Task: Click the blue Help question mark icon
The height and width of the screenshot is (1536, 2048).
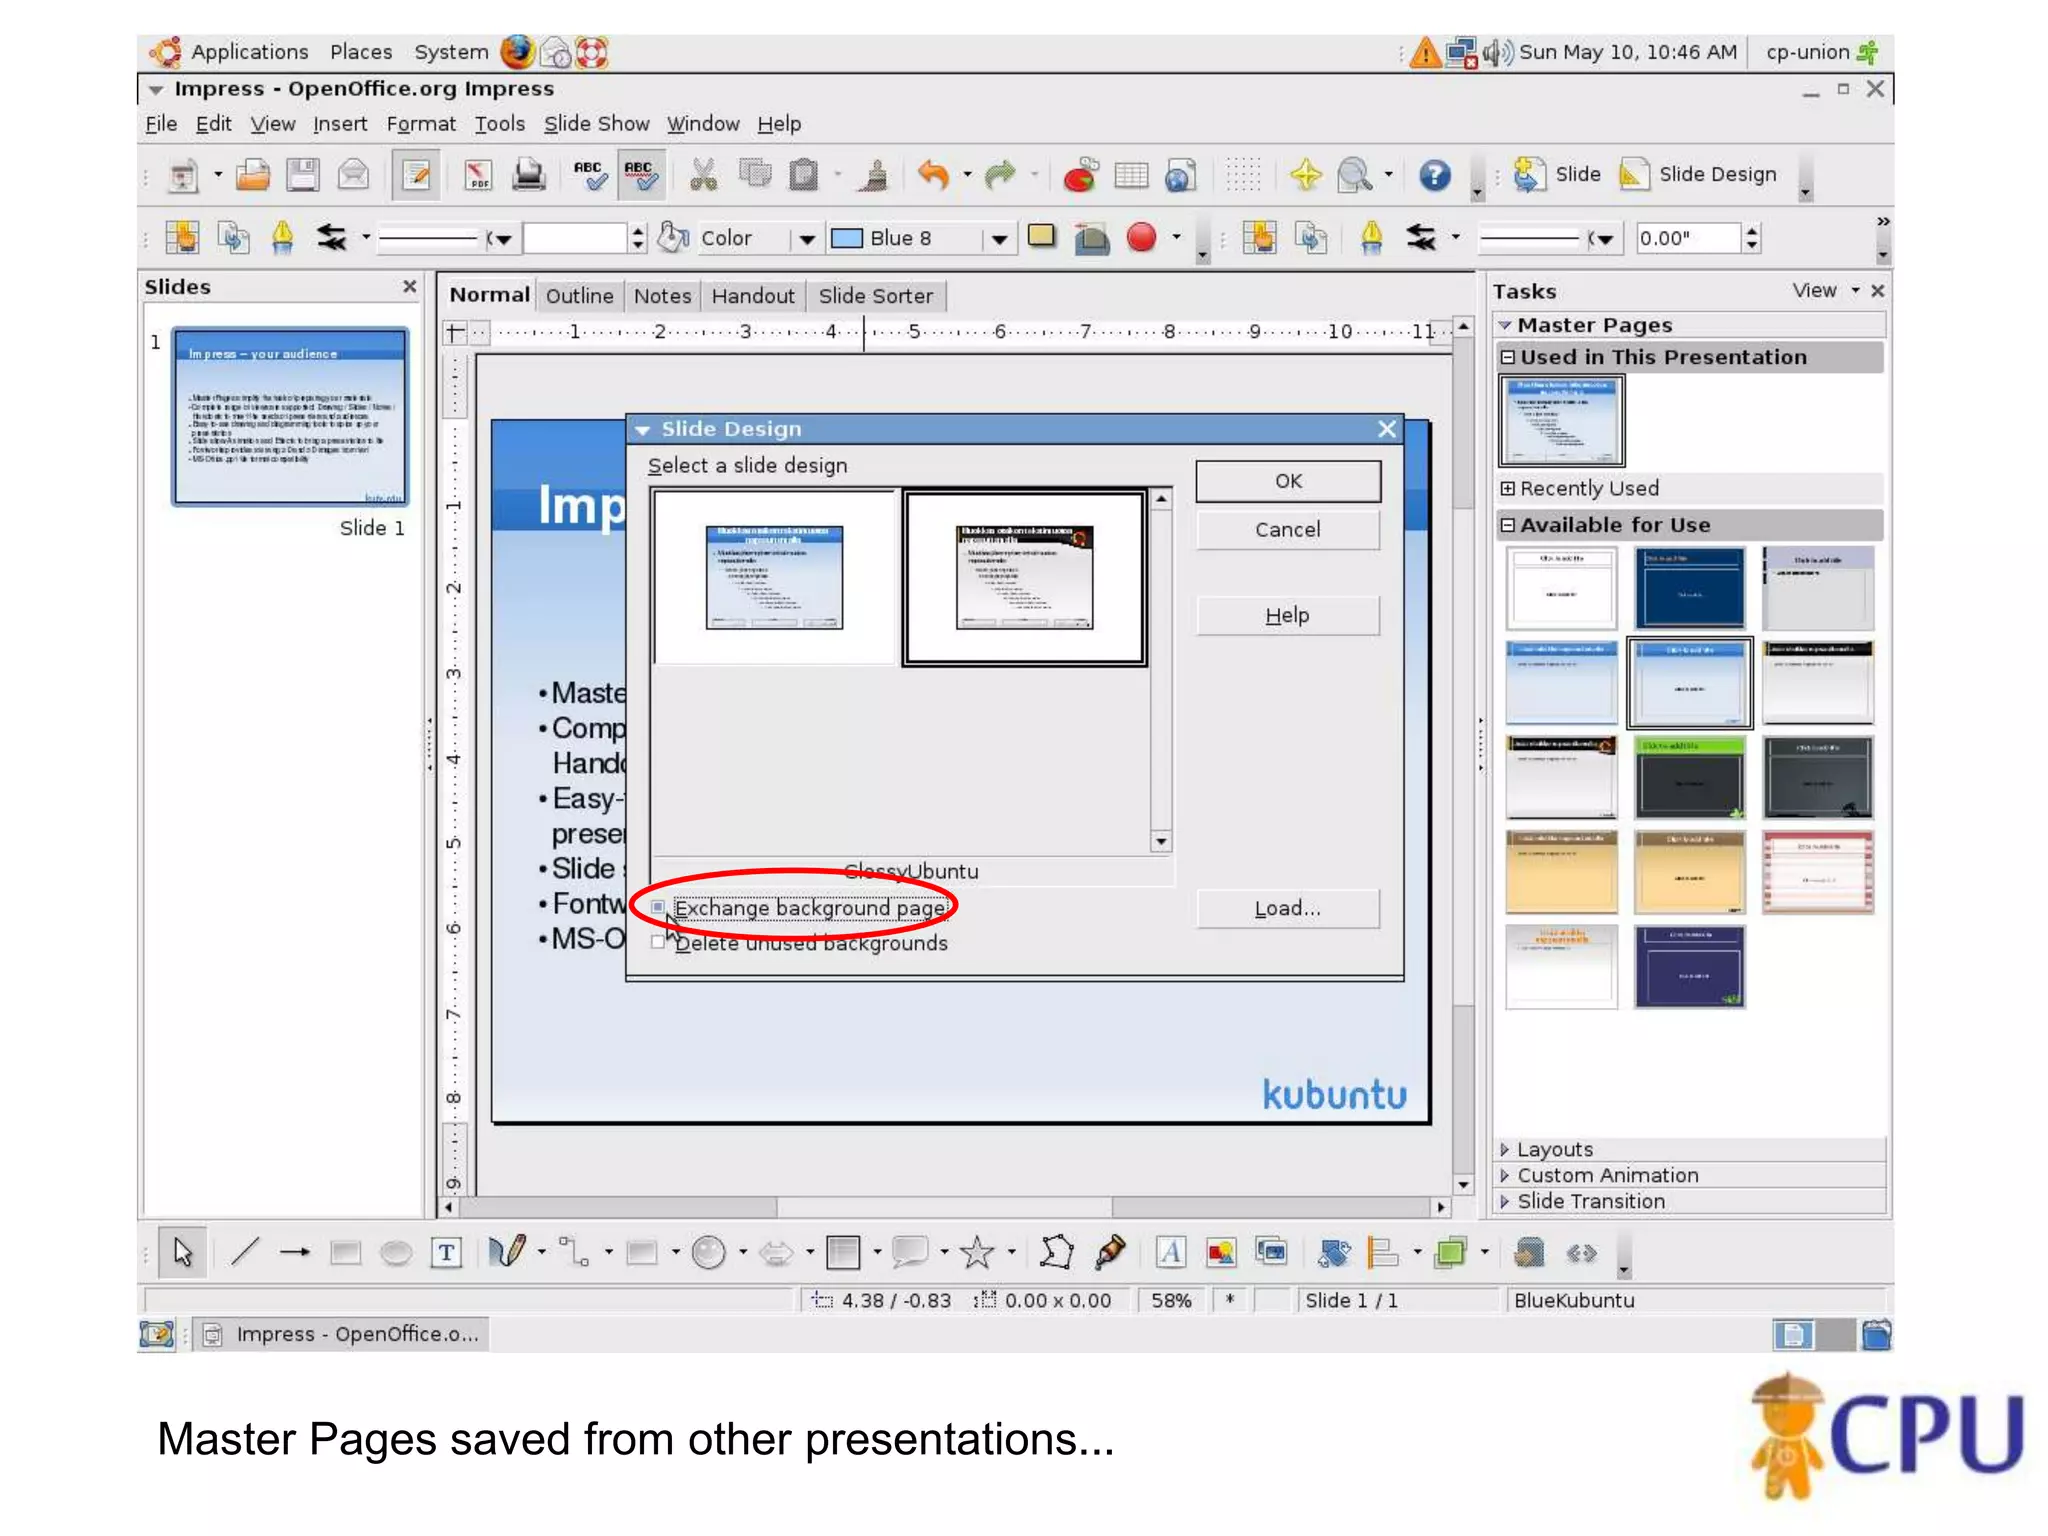Action: coord(1435,175)
